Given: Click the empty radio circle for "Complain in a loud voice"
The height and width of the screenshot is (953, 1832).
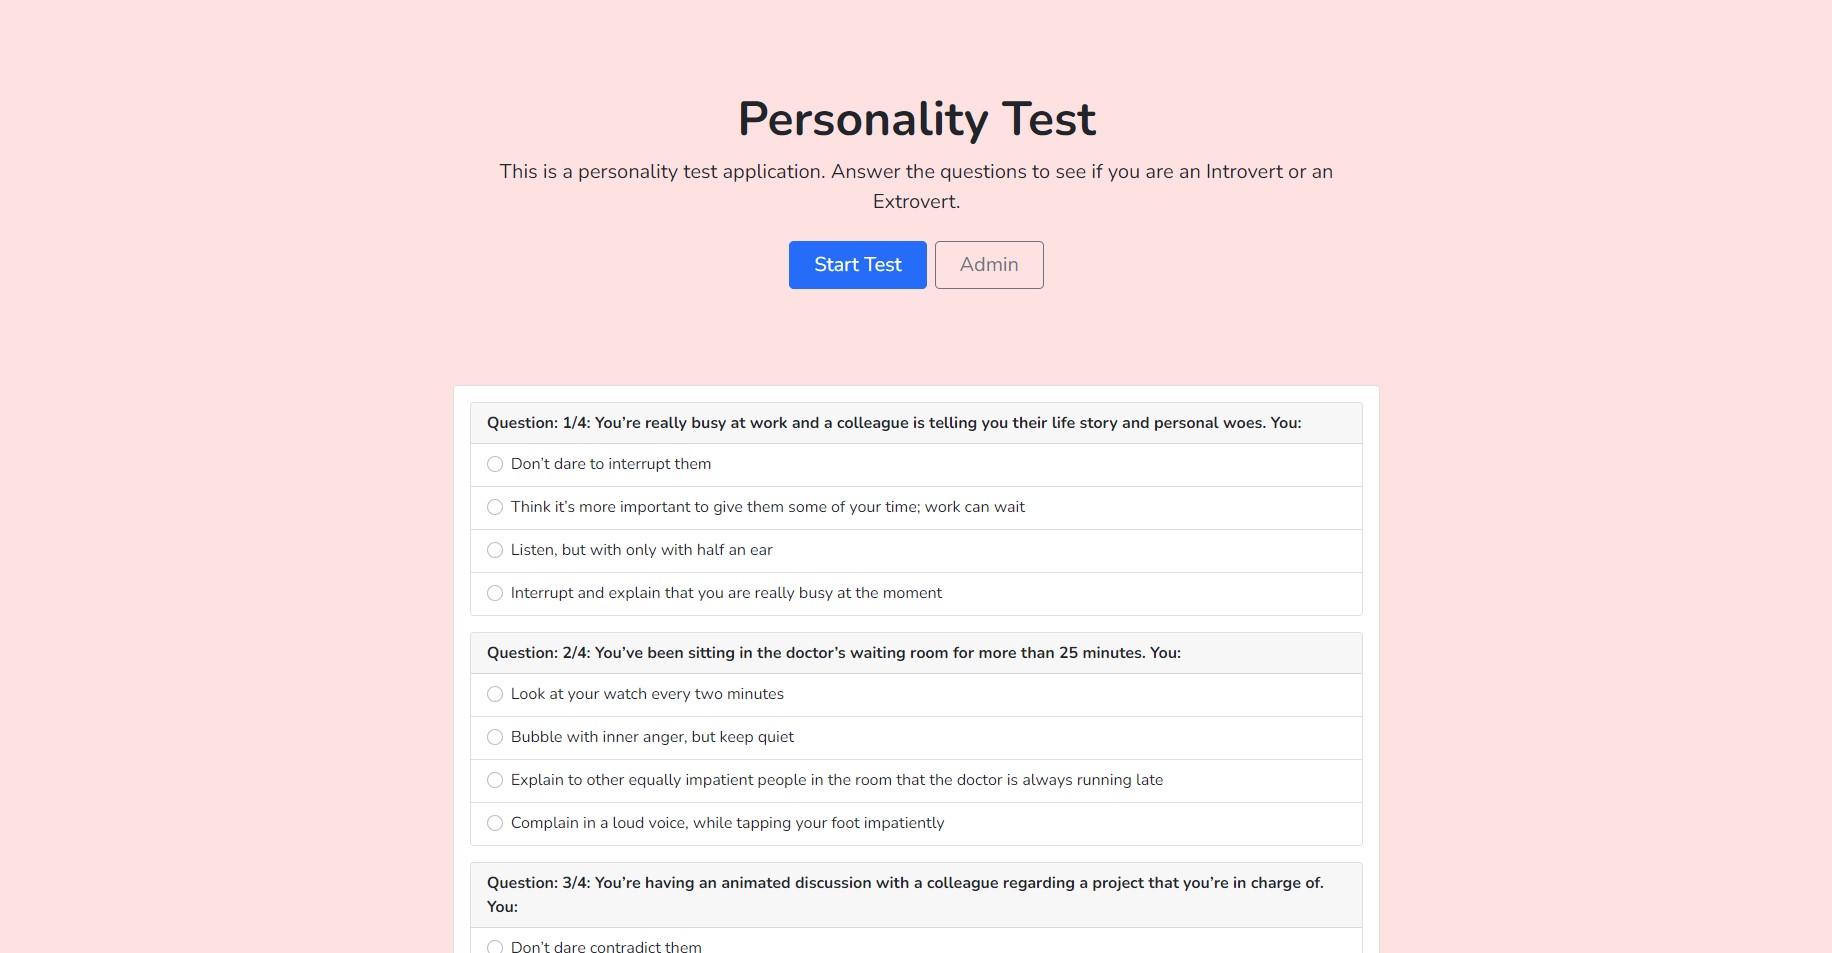Looking at the screenshot, I should [x=495, y=823].
